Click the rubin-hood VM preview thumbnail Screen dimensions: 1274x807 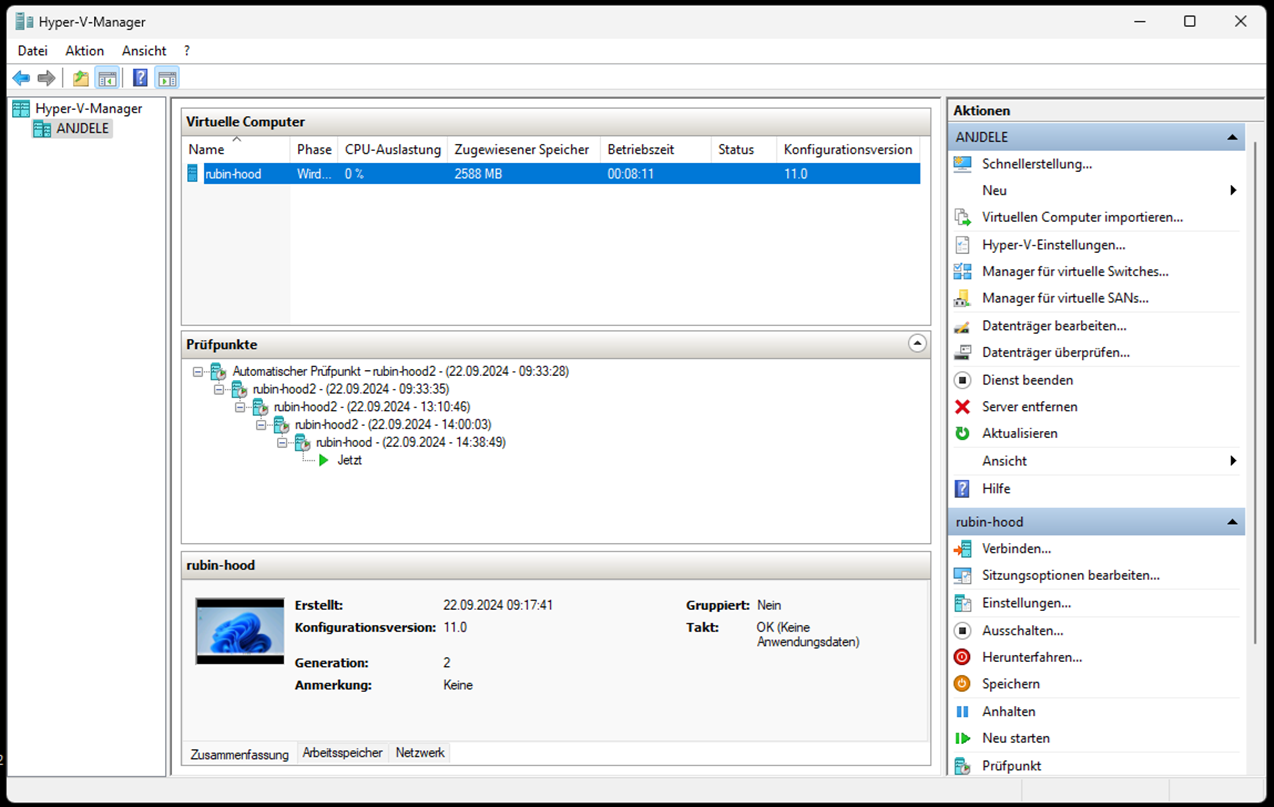point(240,631)
